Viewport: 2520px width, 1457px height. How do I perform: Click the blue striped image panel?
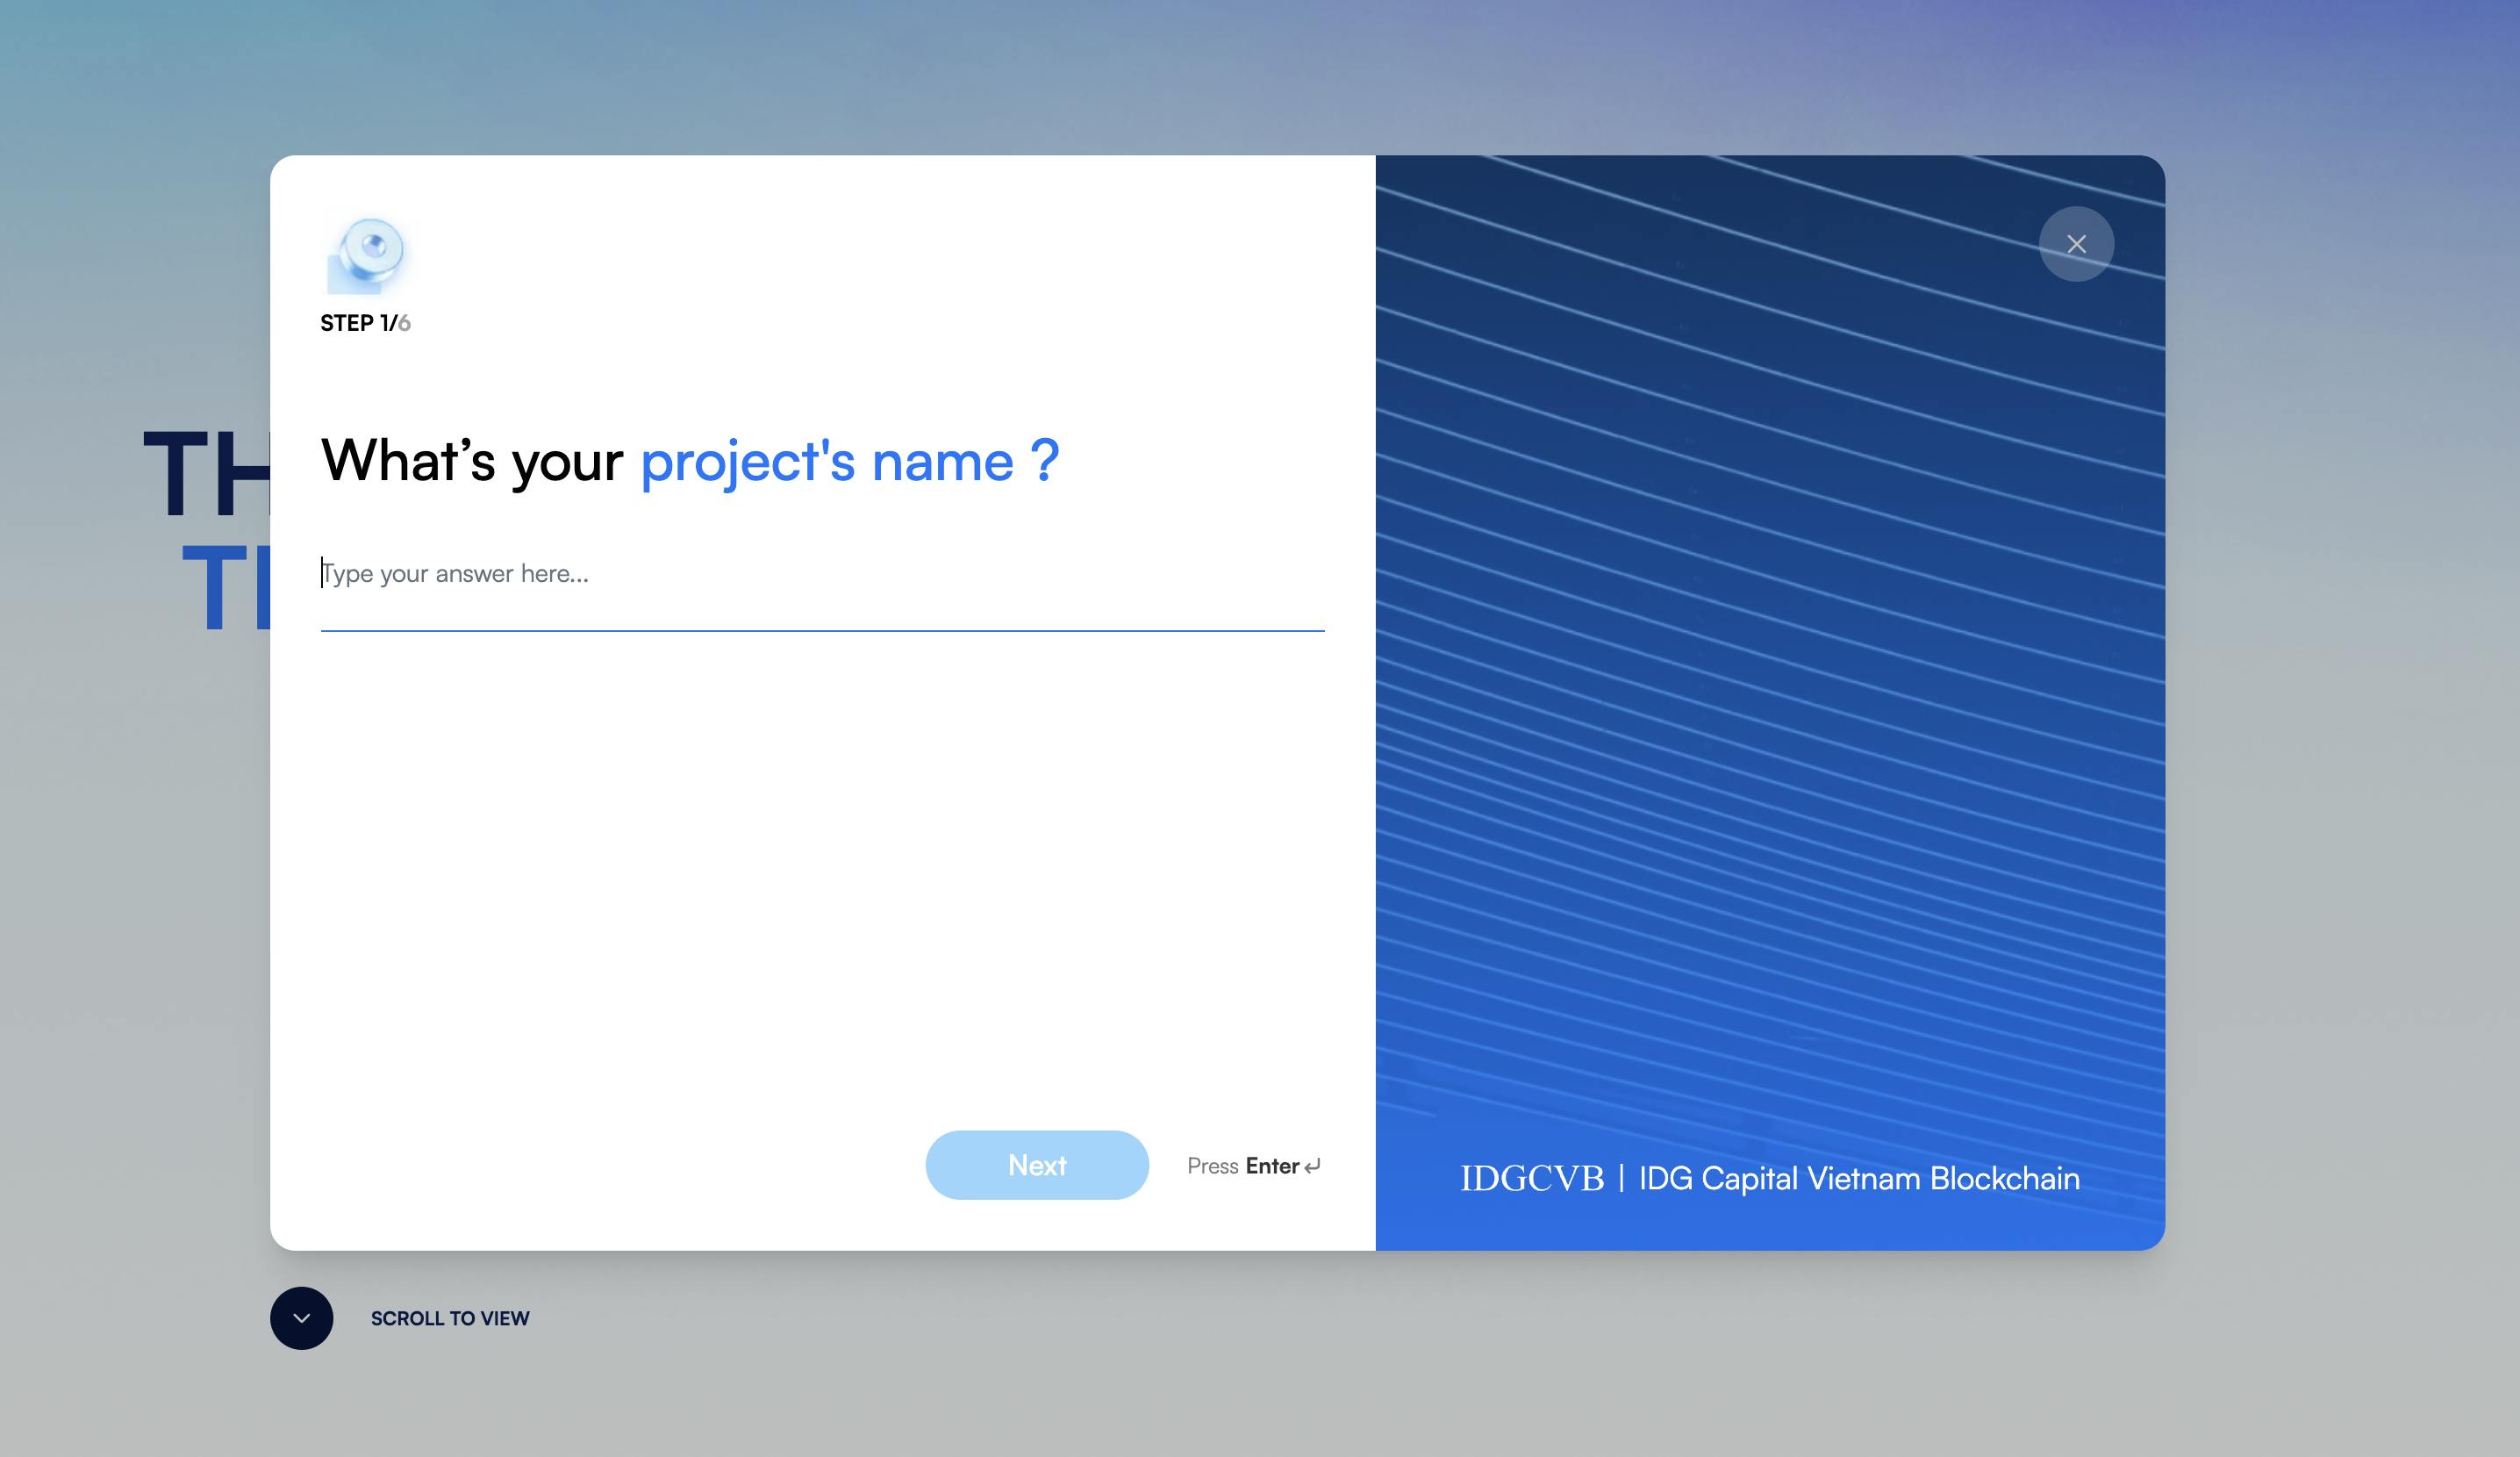click(x=1770, y=702)
